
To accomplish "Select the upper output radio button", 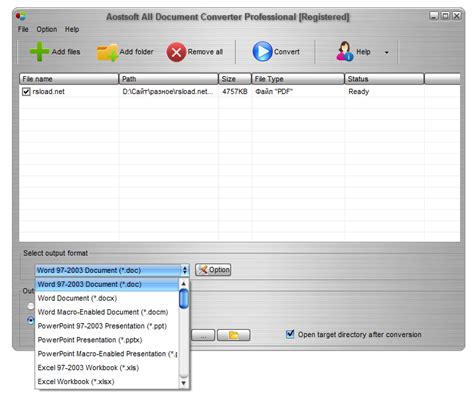I will [31, 306].
